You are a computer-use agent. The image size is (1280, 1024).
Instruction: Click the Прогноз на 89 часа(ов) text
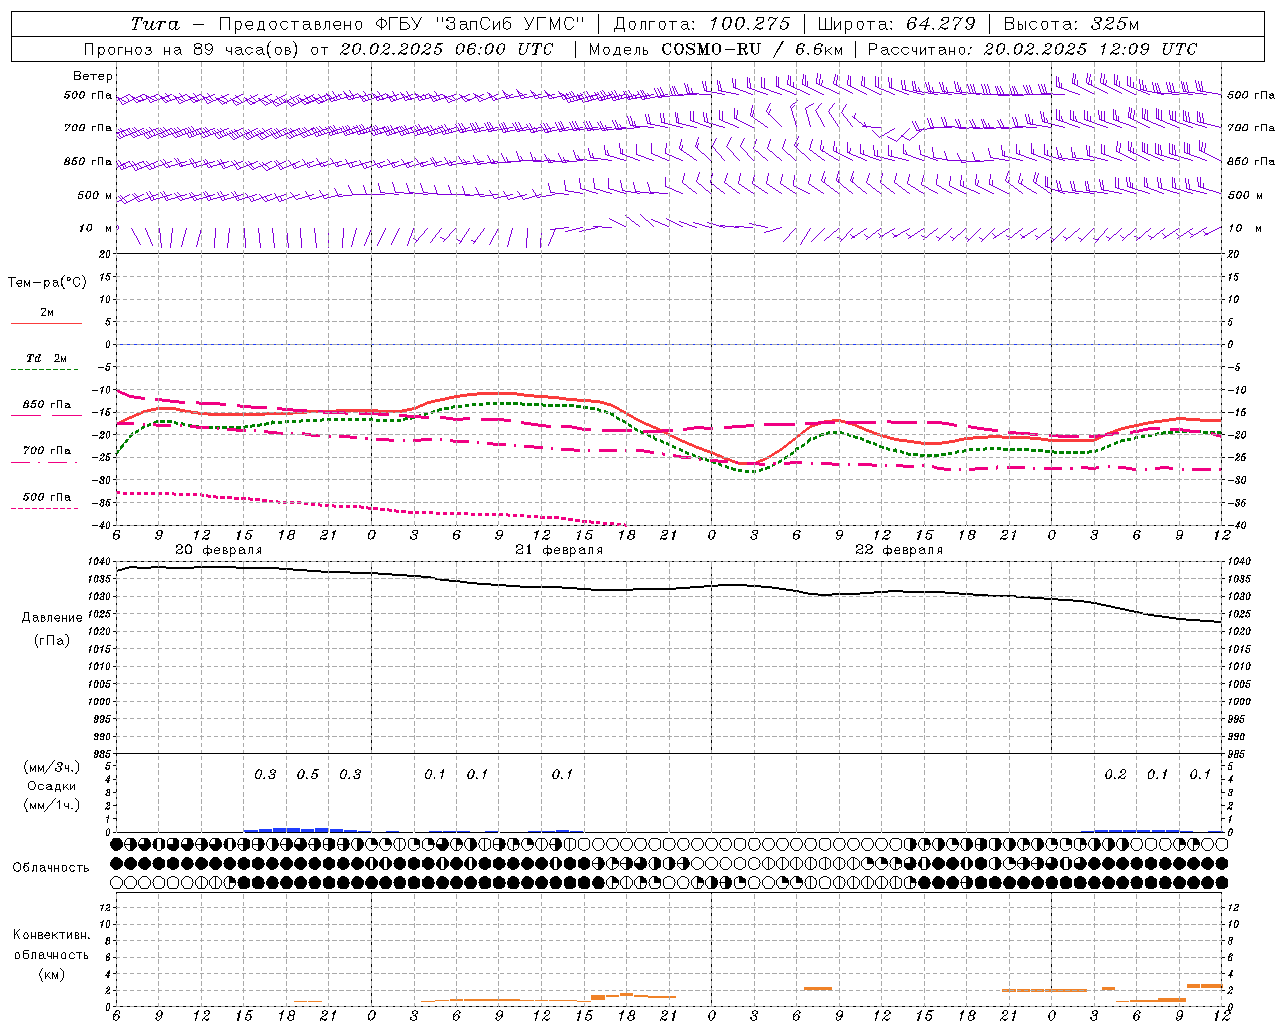click(x=193, y=49)
